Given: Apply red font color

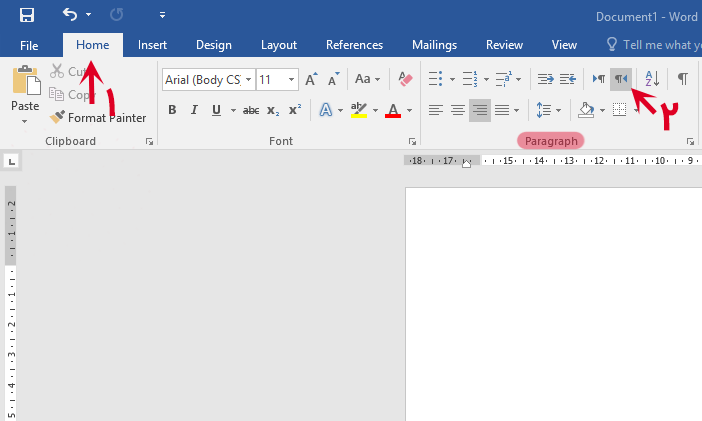Looking at the screenshot, I should (x=393, y=110).
